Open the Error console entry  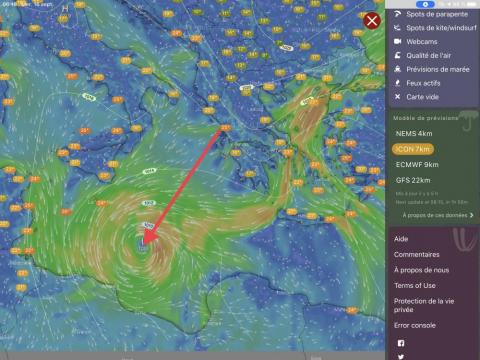pos(415,325)
